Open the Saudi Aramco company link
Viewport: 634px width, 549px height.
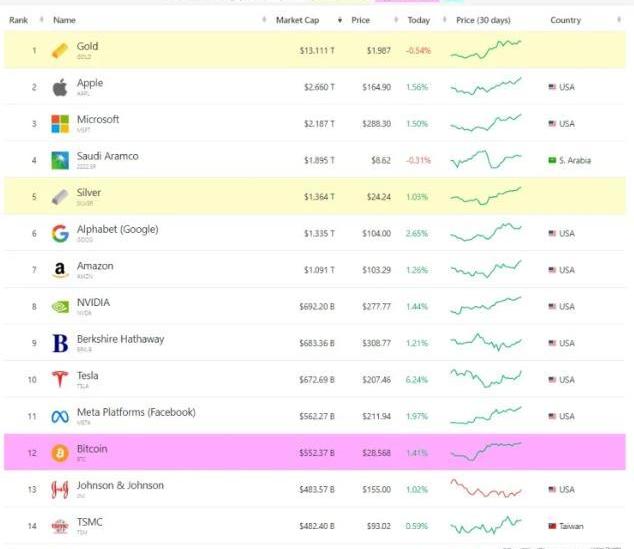(x=108, y=156)
